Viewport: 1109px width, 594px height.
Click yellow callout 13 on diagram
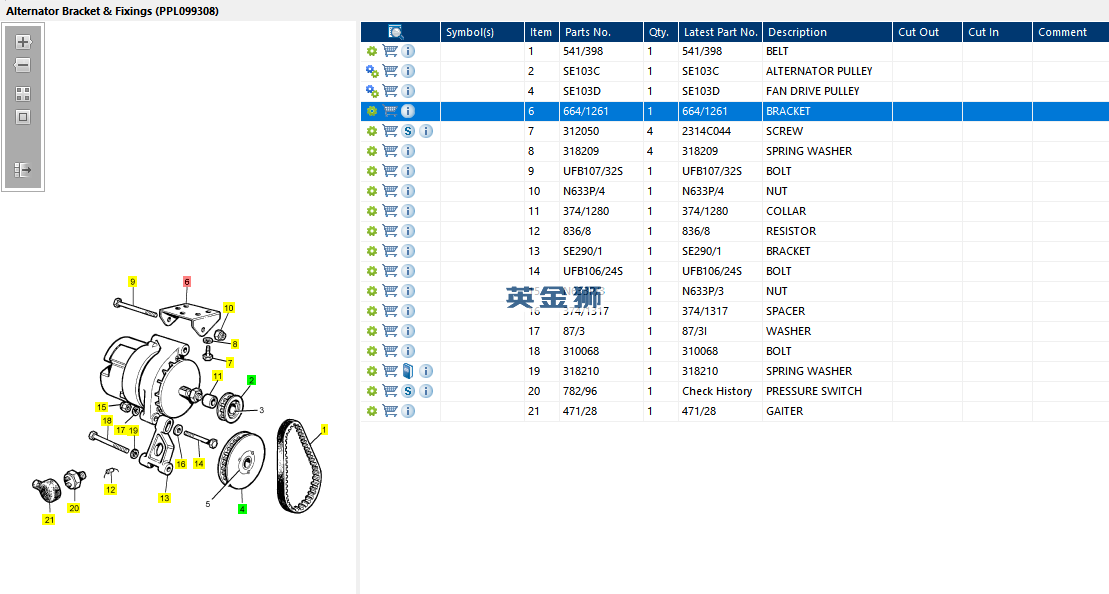coord(164,498)
